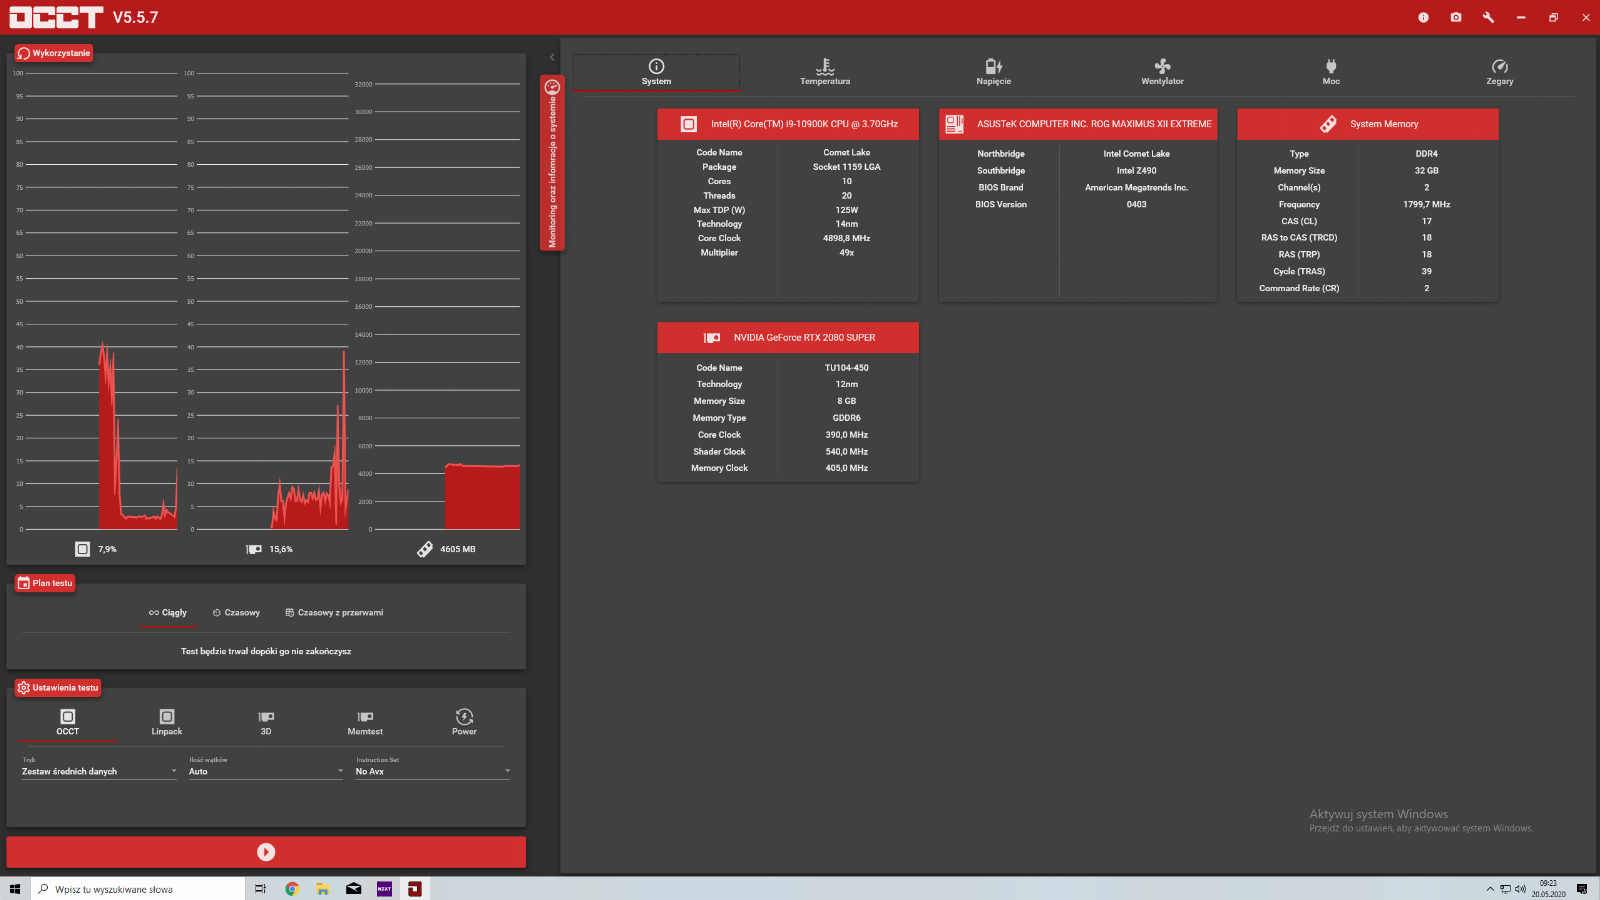Viewport: 1600px width, 900px height.
Task: Select the Czasowy timed test plan
Action: pos(237,613)
